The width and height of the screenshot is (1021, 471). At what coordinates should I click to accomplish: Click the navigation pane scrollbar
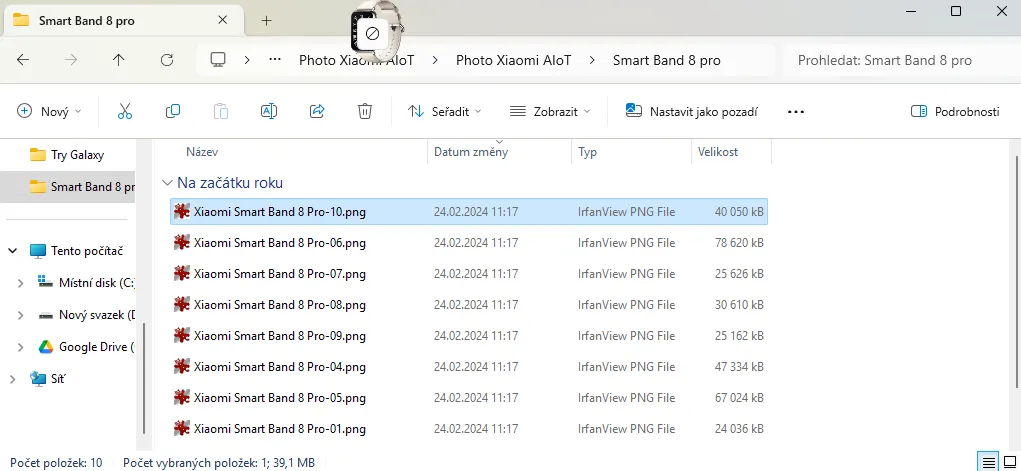[x=143, y=378]
